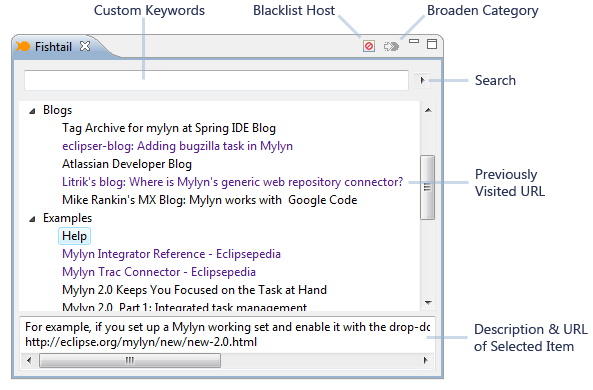Click the results list scroll-up arrow
The width and height of the screenshot is (593, 390).
428,110
